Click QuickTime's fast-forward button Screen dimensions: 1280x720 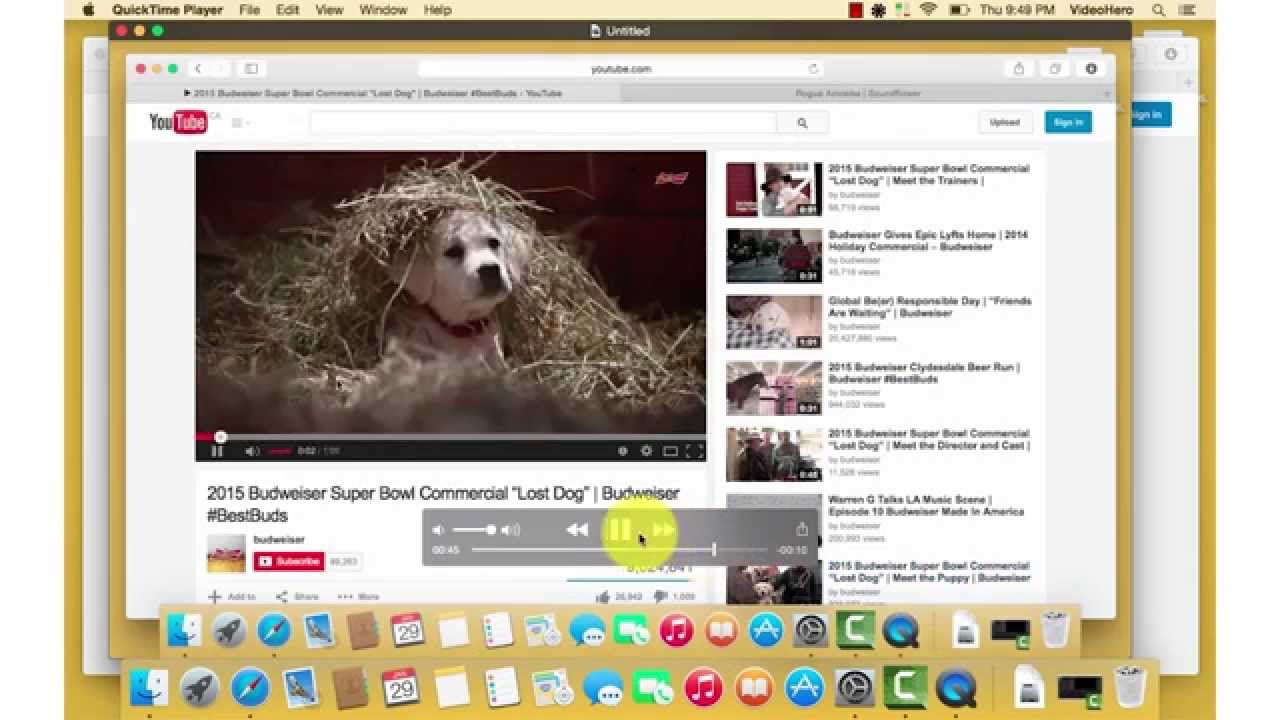pyautogui.click(x=663, y=530)
